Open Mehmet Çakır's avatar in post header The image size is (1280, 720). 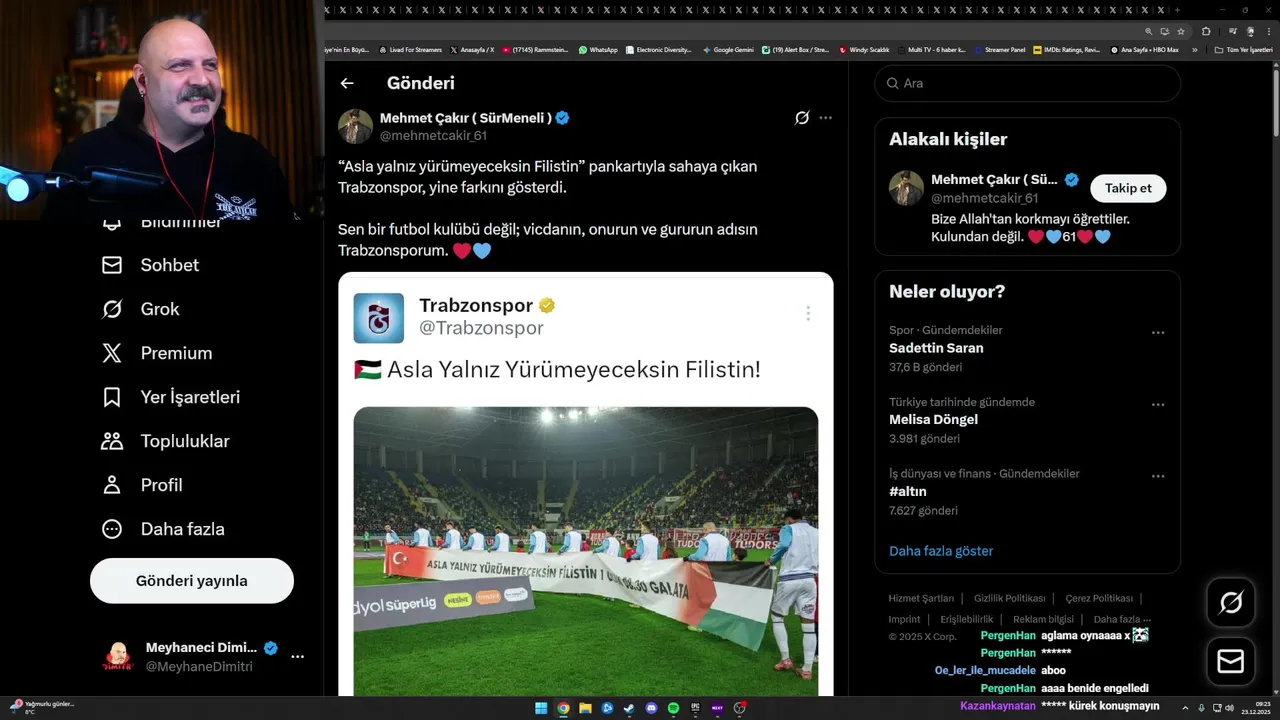pos(355,126)
